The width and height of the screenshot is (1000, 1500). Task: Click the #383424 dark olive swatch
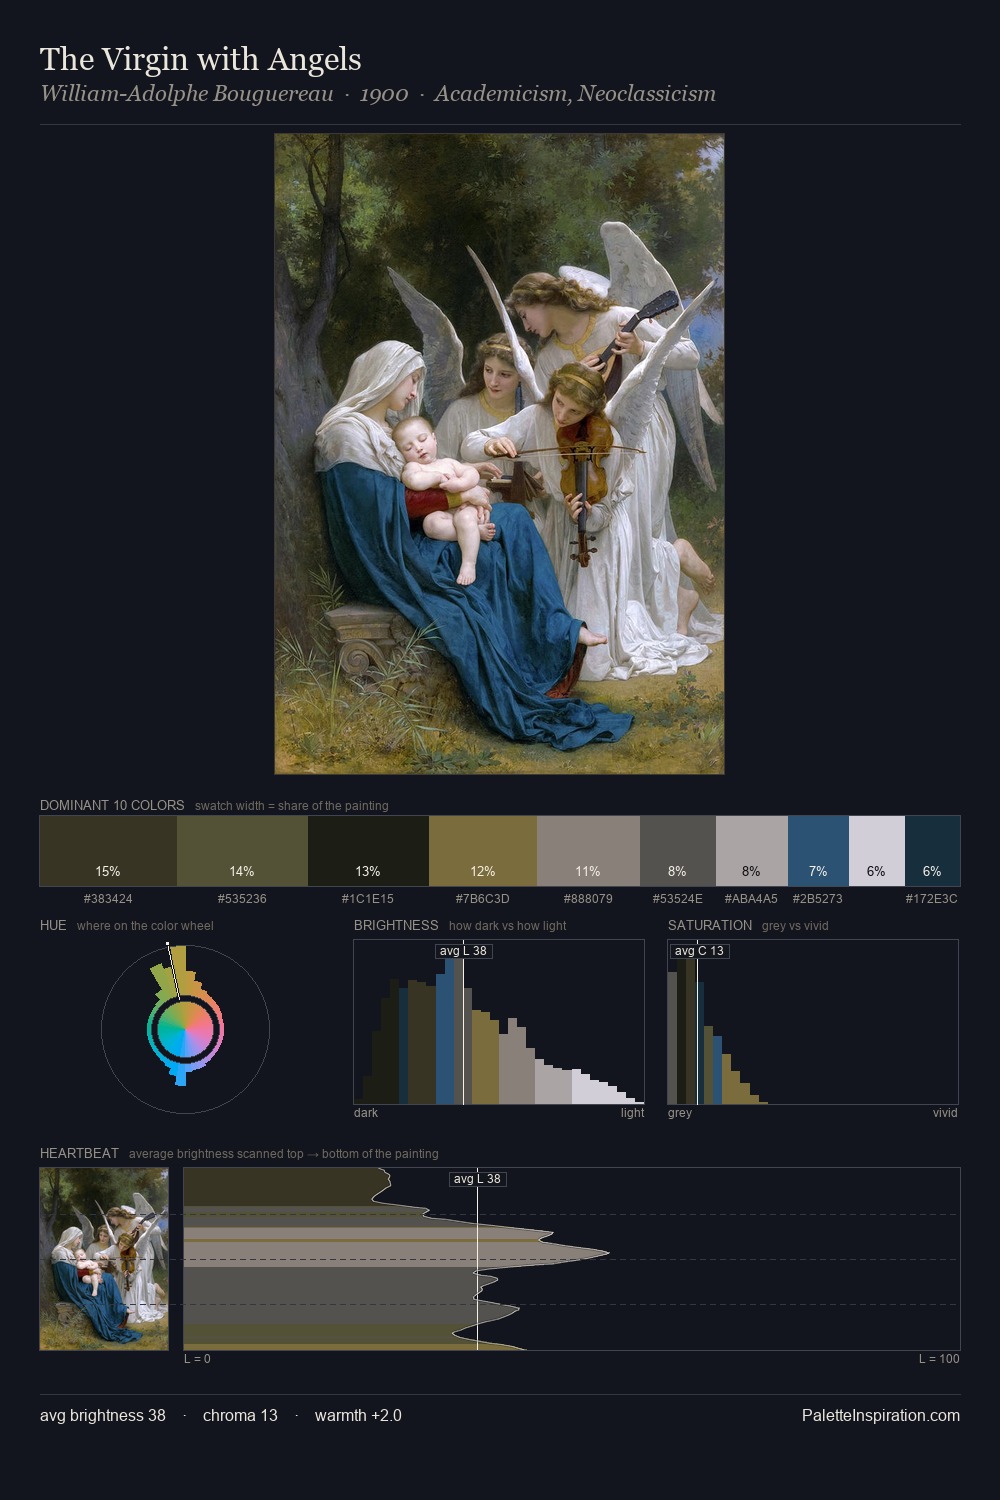[x=108, y=851]
